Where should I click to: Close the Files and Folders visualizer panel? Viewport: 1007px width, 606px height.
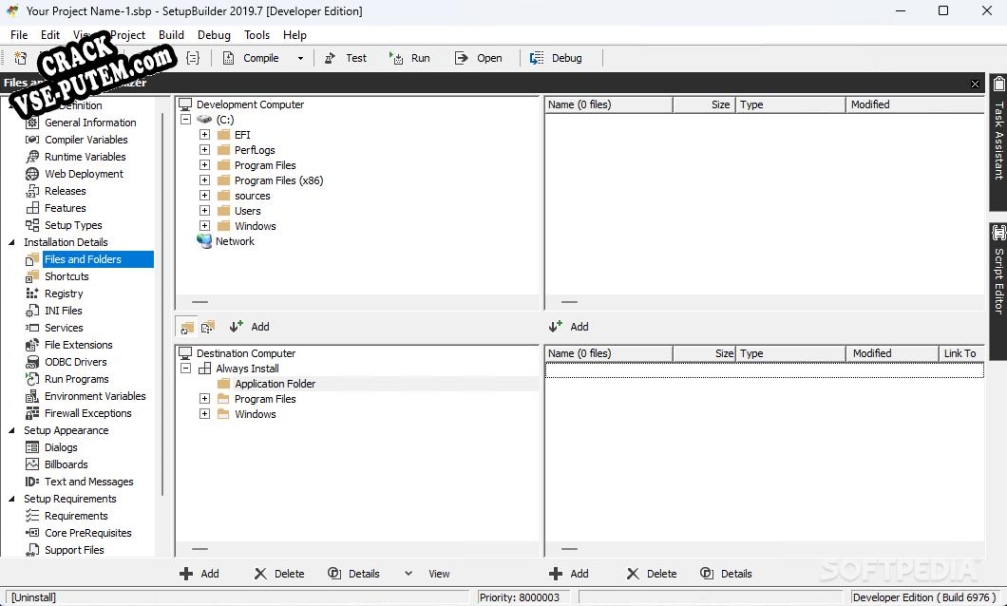(975, 84)
